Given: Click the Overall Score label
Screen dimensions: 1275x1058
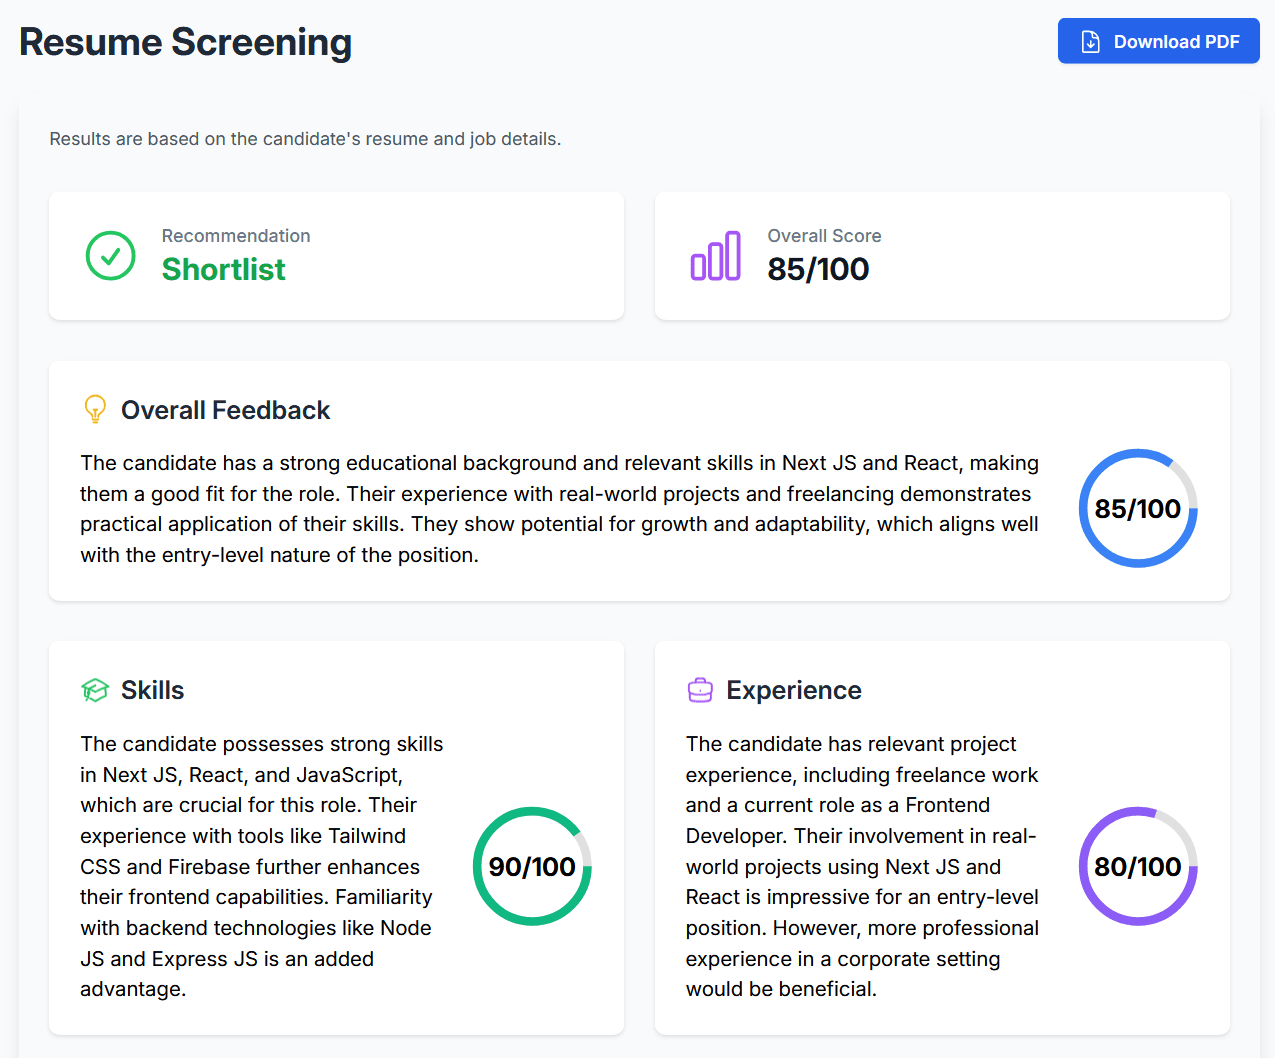Looking at the screenshot, I should [x=824, y=236].
